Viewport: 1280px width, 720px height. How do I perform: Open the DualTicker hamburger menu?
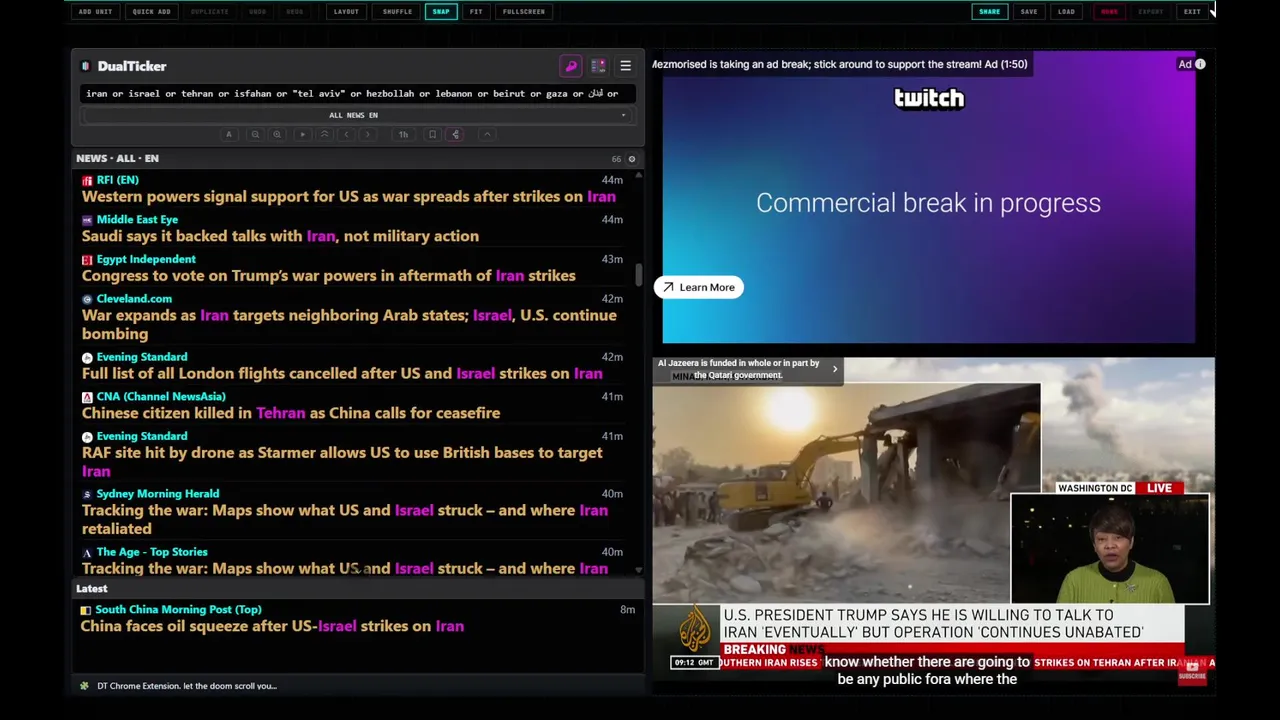click(625, 66)
